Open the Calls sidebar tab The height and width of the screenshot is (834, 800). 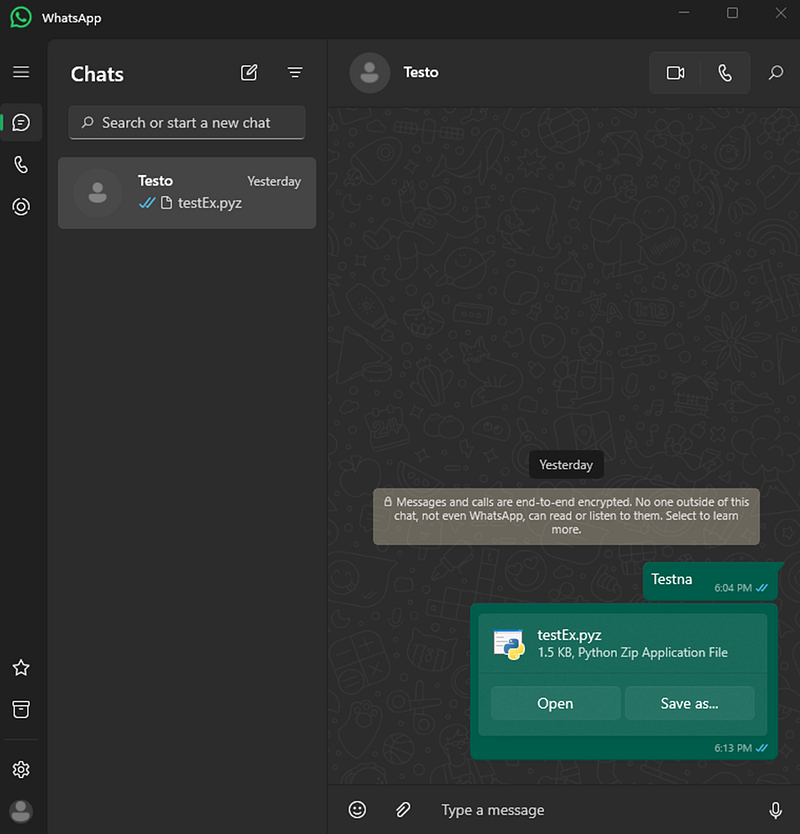click(x=21, y=165)
